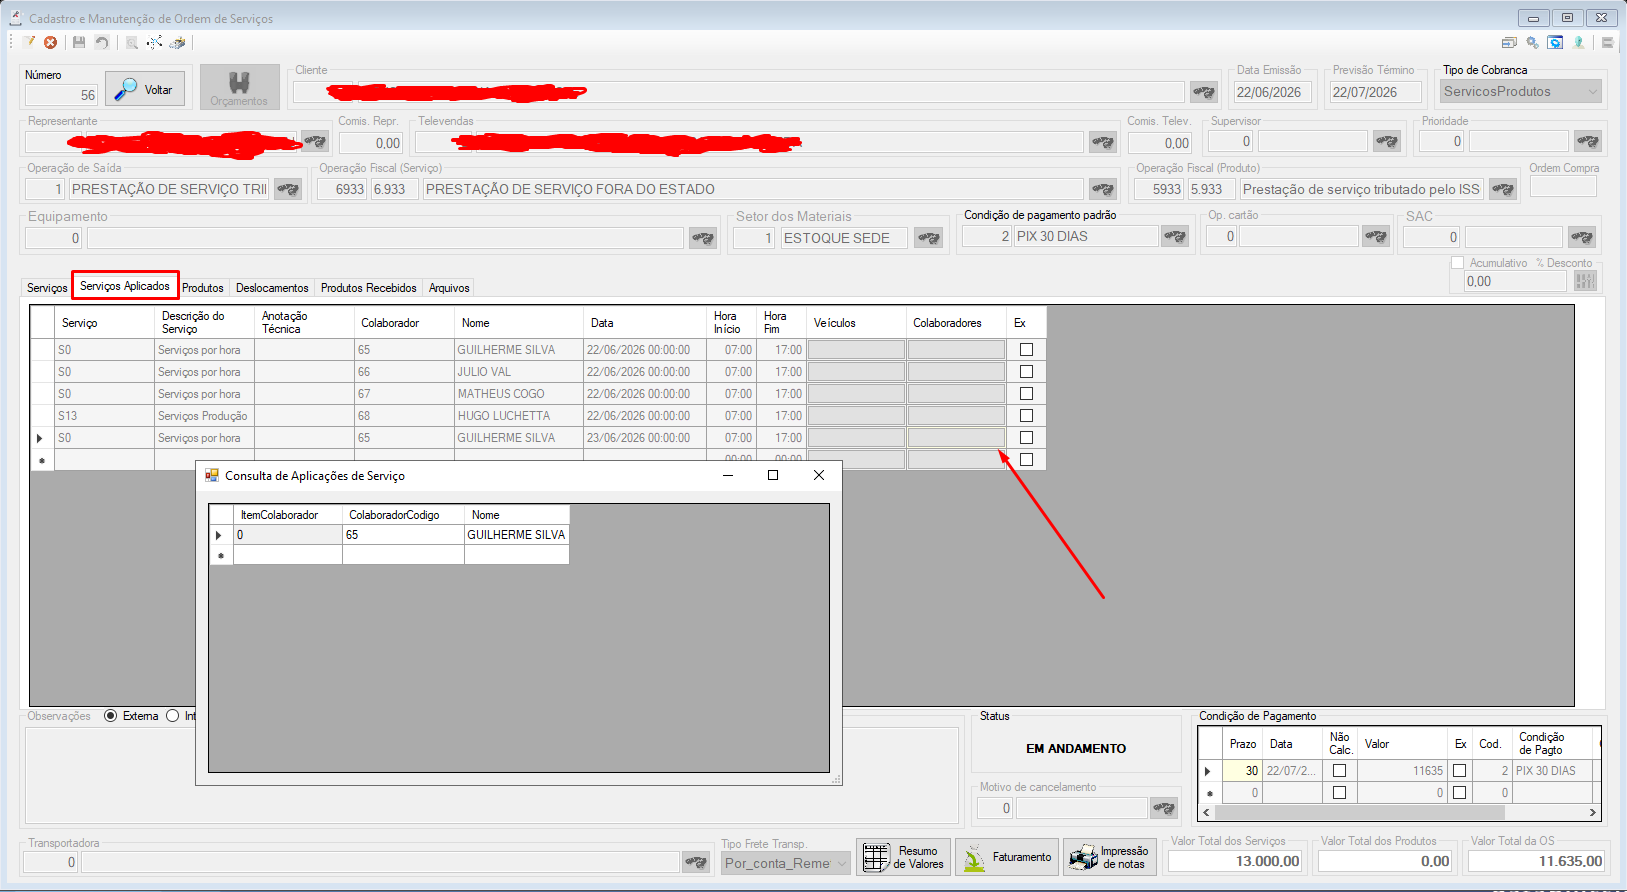Viewport: 1627px width, 892px height.
Task: Click the blue gear window toolbar icon
Action: point(1555,42)
